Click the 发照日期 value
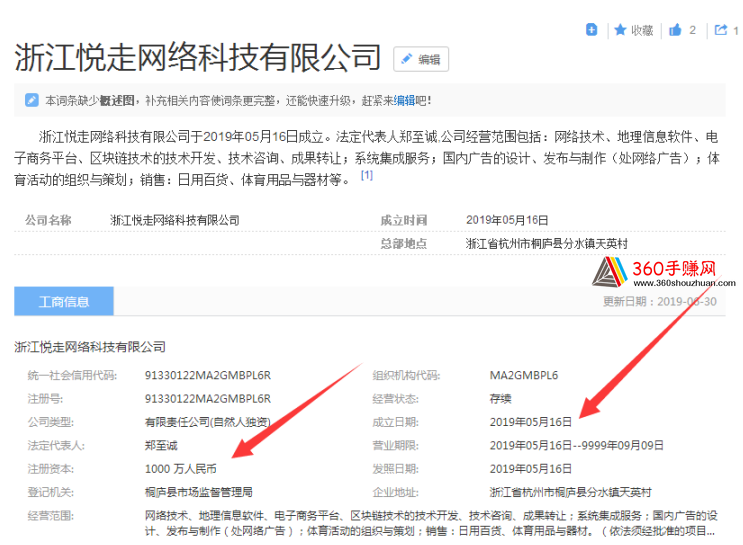 click(x=531, y=469)
